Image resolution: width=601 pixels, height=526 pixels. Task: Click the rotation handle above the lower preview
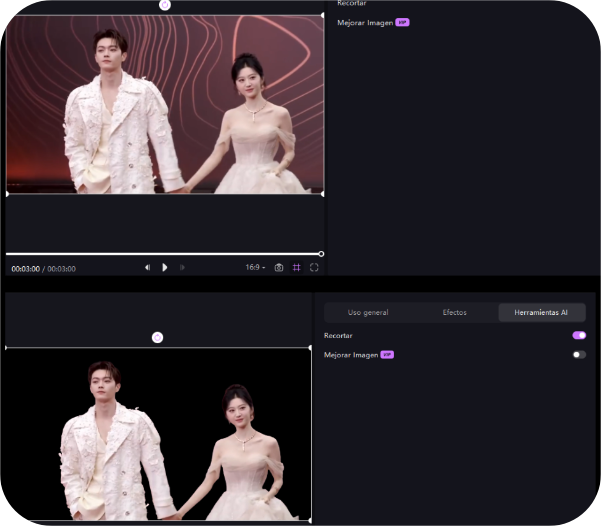(157, 337)
